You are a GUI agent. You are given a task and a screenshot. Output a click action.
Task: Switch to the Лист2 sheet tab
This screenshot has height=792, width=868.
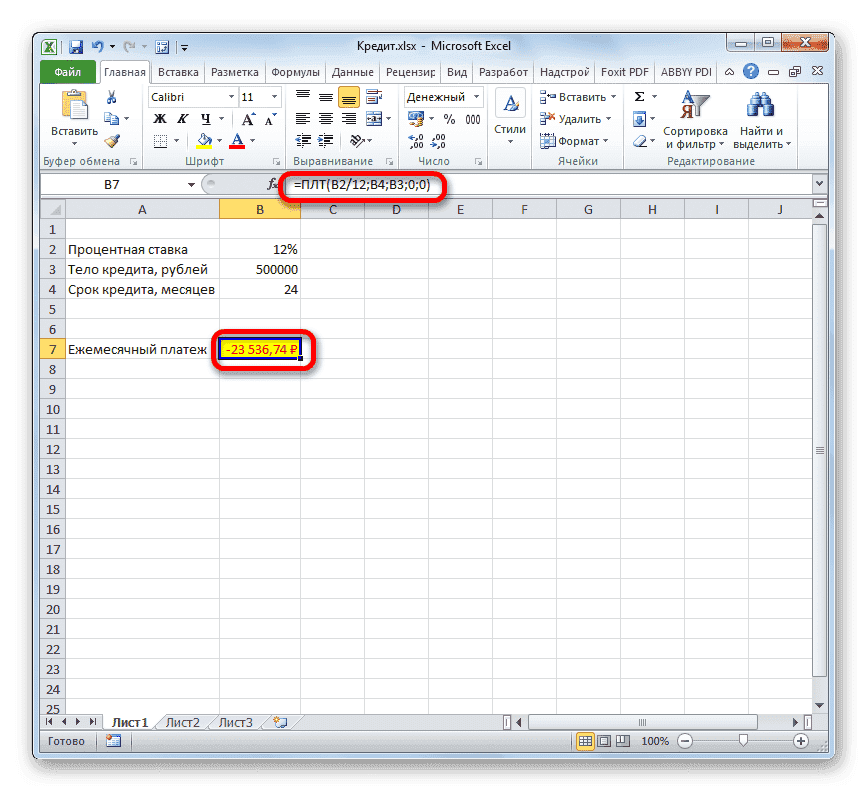point(182,722)
